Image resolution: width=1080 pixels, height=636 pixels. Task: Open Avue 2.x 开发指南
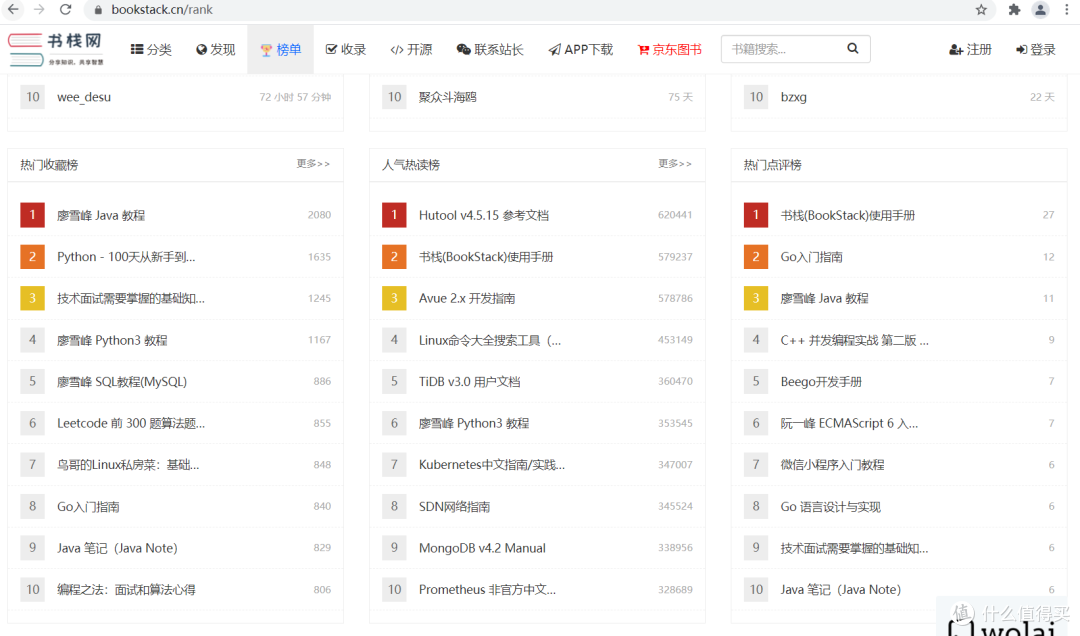(467, 298)
